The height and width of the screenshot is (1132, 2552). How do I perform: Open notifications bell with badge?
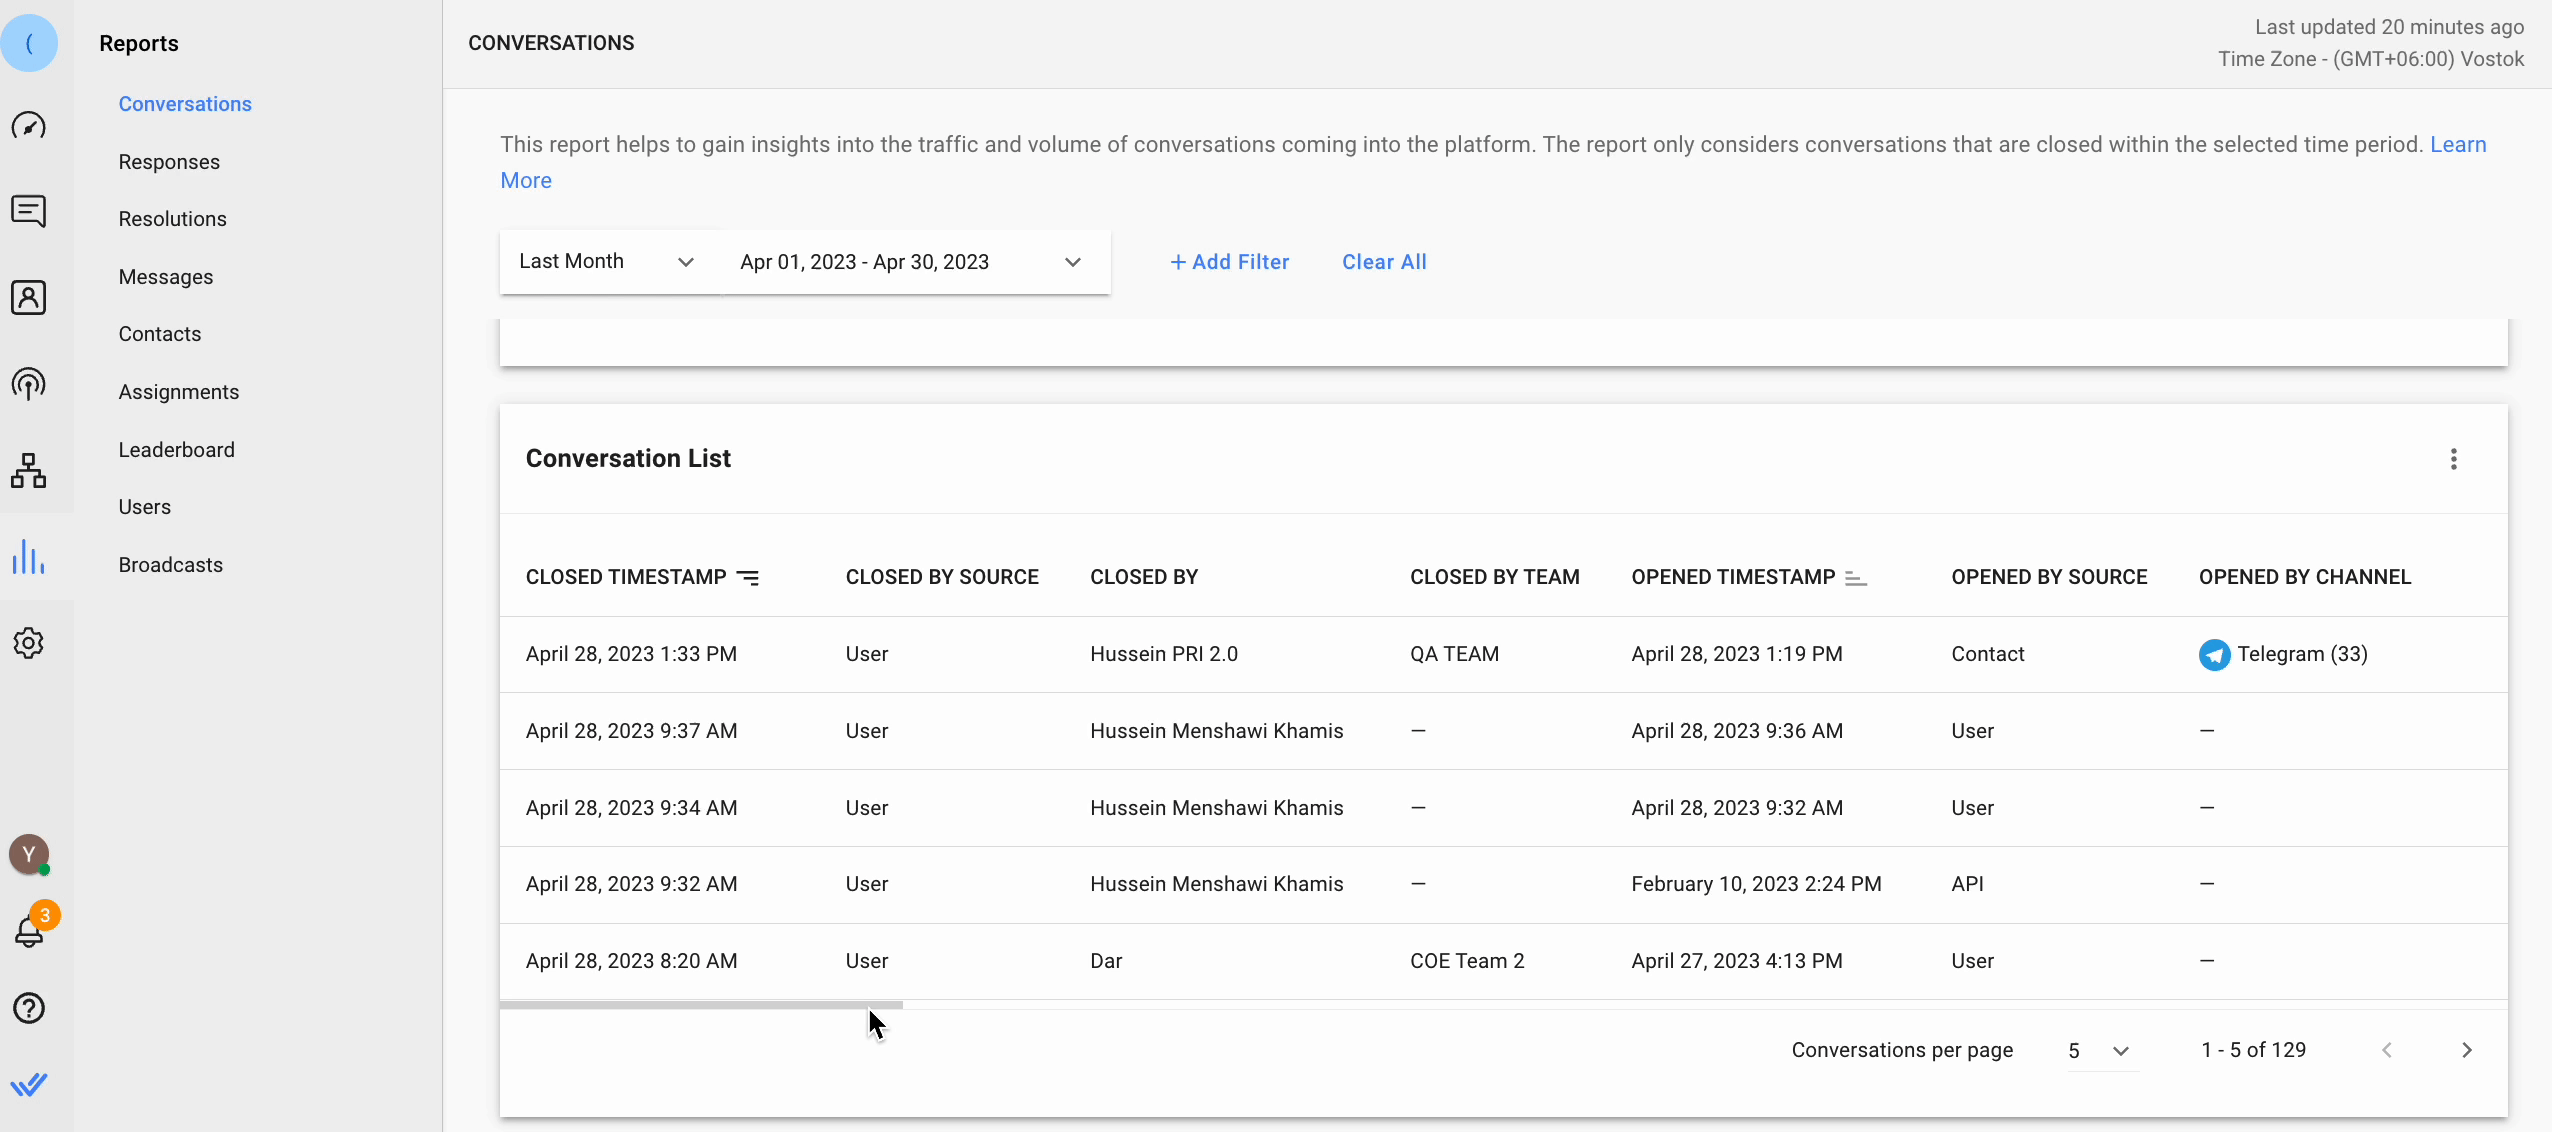coord(30,930)
